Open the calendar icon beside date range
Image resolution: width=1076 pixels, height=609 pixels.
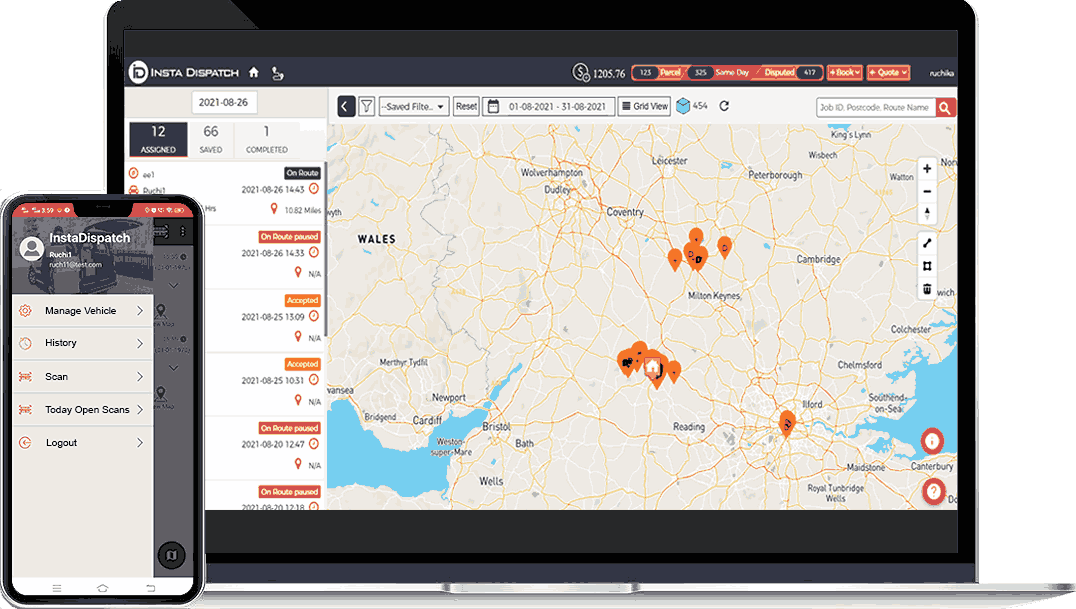pyautogui.click(x=493, y=106)
